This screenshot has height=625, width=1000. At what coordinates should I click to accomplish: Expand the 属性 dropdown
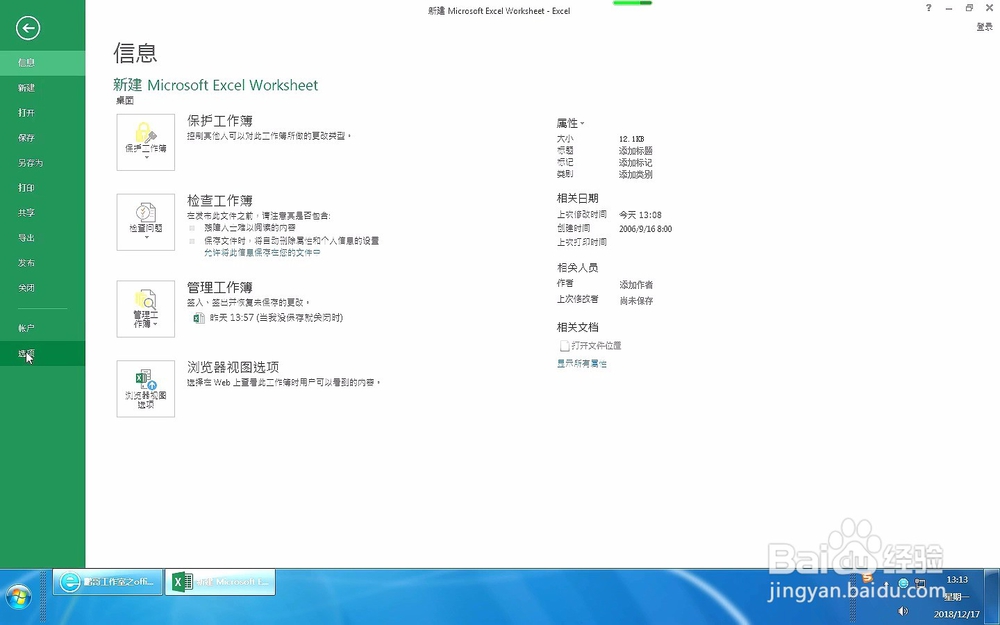570,123
